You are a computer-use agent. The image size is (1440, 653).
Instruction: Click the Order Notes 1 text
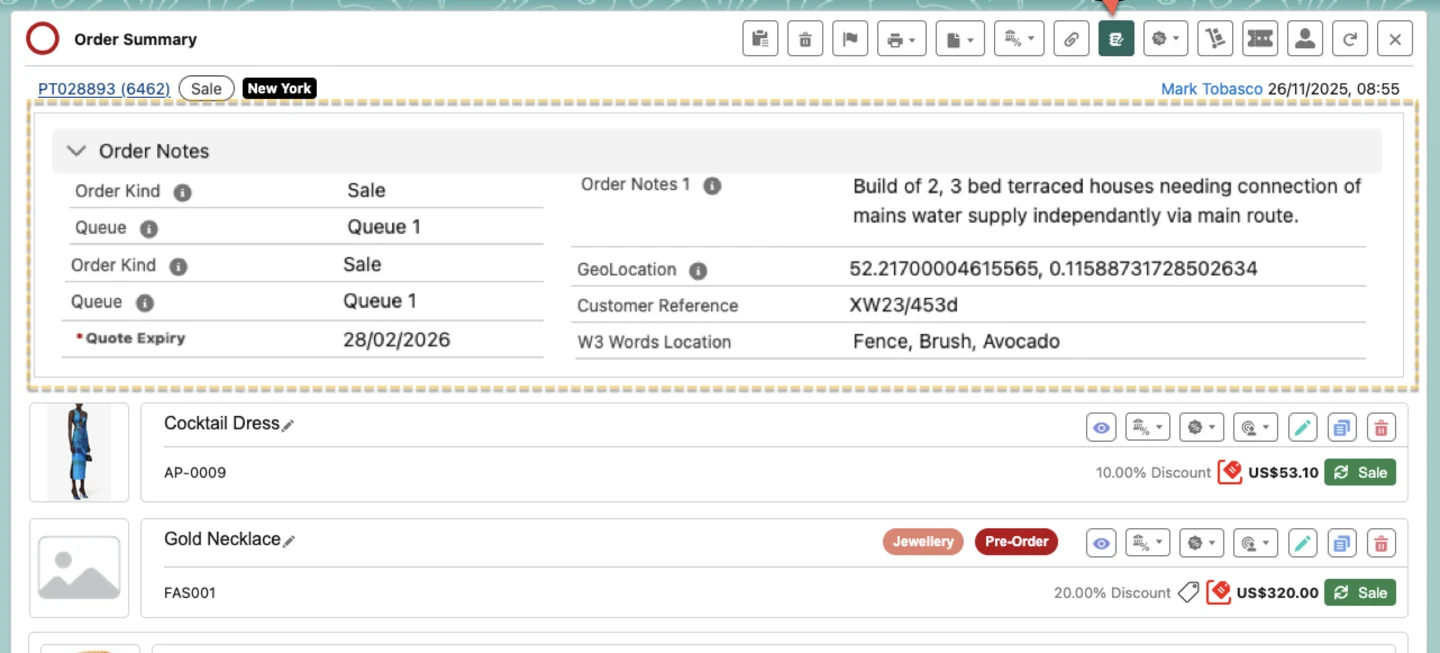tap(1107, 201)
